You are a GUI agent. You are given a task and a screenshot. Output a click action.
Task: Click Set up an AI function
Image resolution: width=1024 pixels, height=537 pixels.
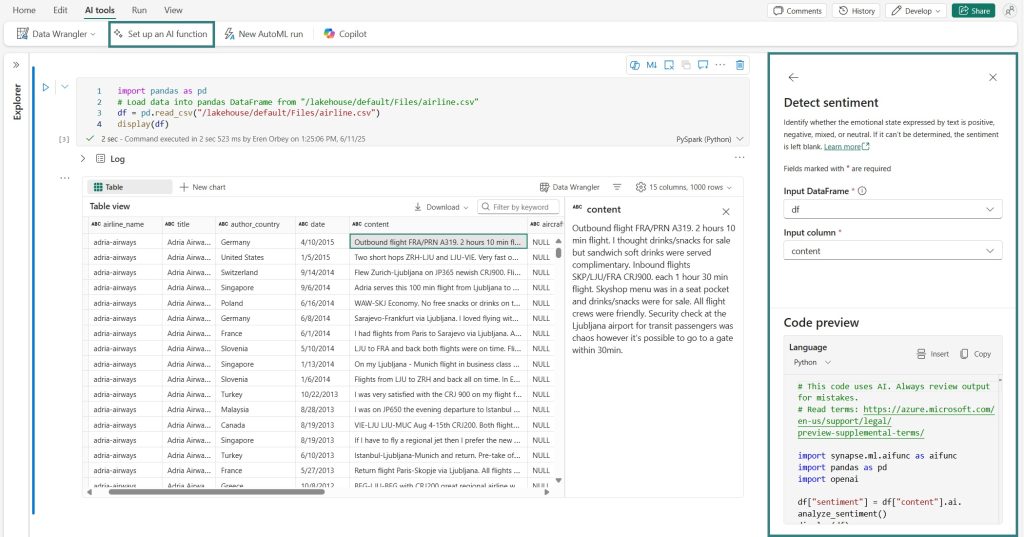[161, 34]
